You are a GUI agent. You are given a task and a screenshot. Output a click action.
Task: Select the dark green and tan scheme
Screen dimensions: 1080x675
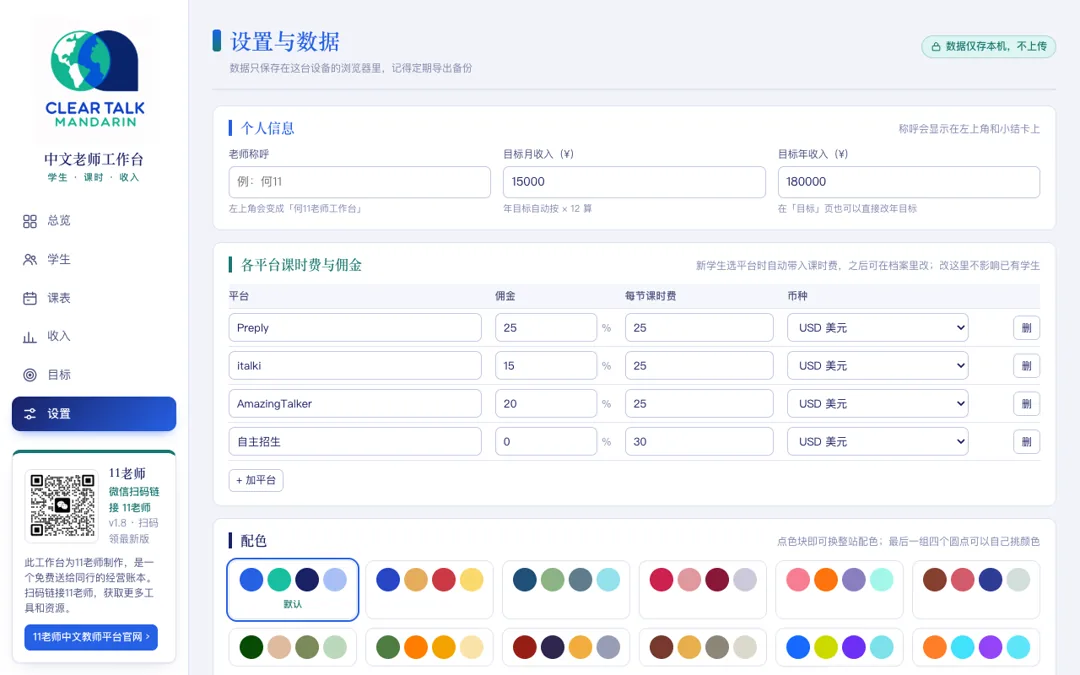click(x=293, y=647)
